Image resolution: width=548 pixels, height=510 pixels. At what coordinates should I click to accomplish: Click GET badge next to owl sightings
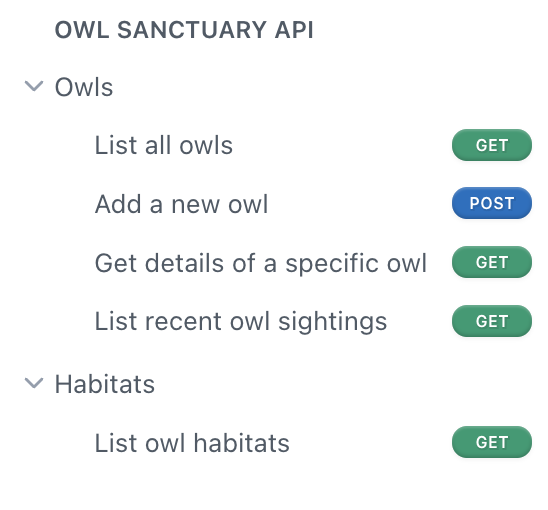[x=492, y=321]
